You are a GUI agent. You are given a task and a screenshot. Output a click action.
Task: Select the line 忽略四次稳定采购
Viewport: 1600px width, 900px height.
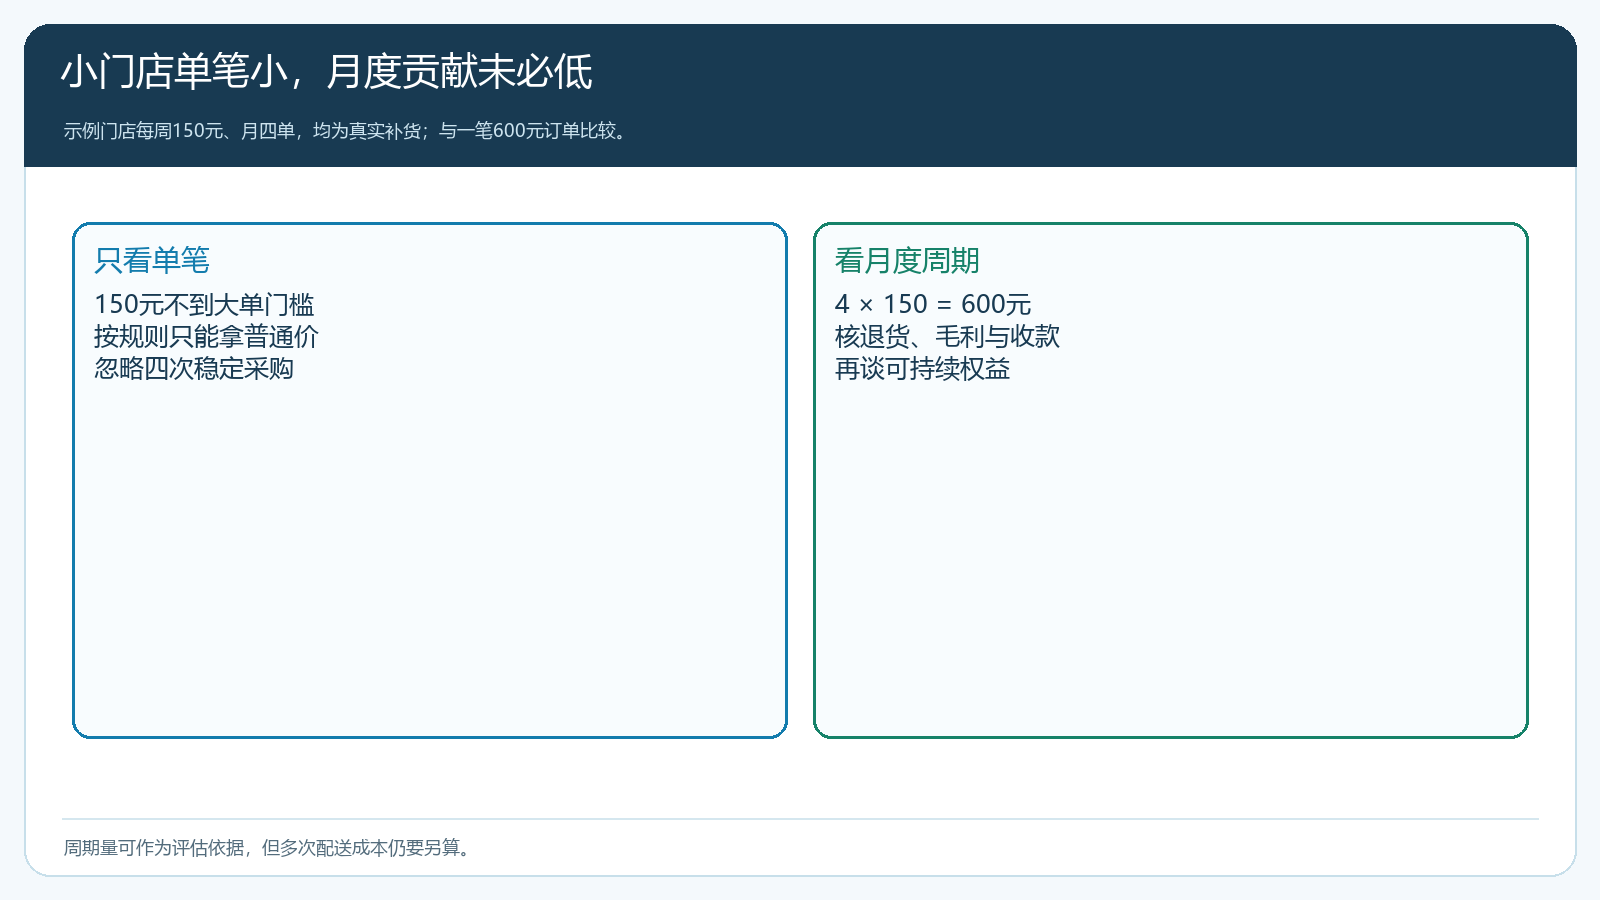point(194,368)
